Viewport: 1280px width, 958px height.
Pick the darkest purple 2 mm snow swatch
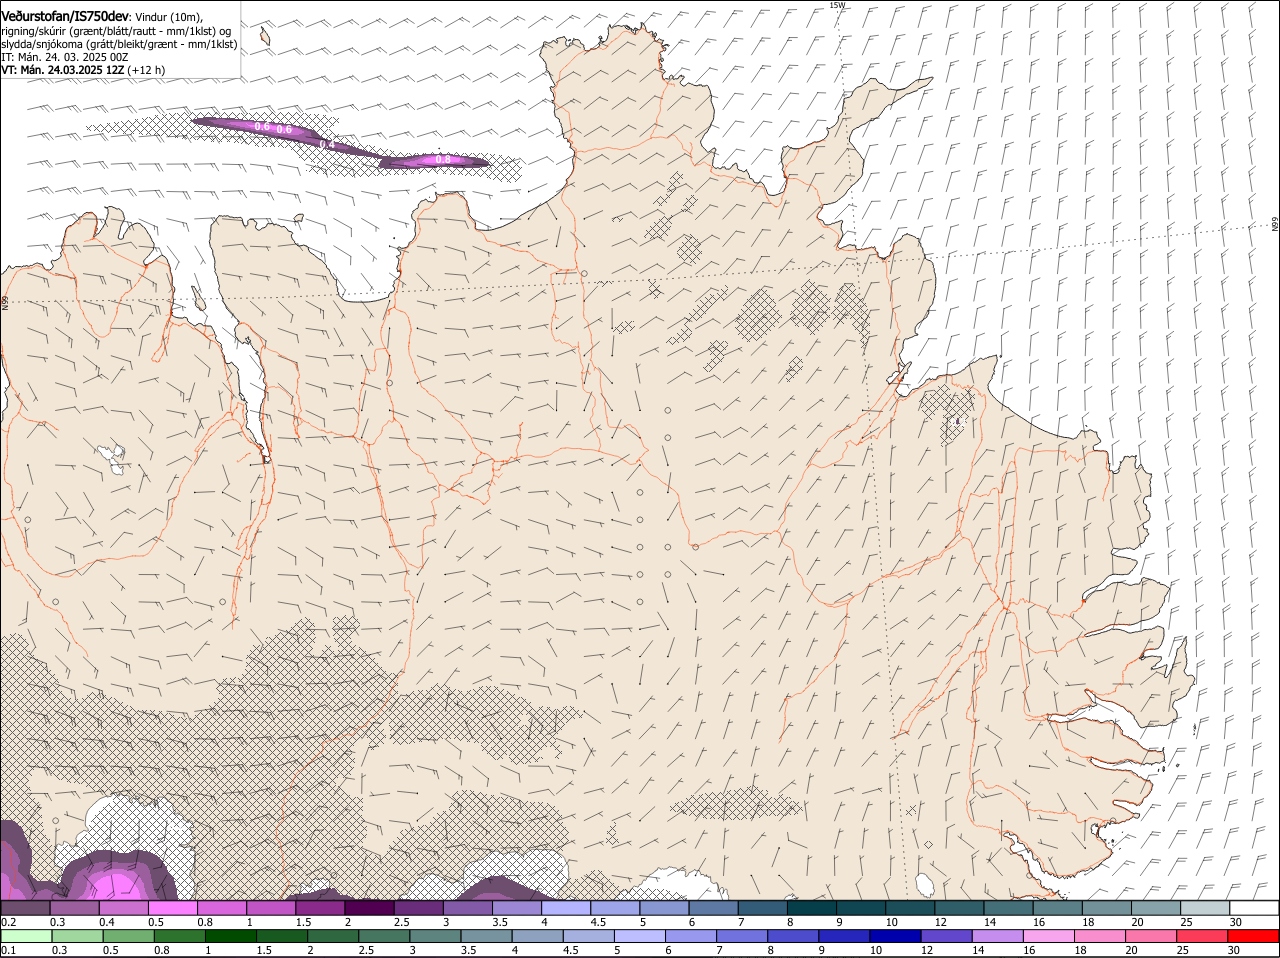tap(369, 908)
